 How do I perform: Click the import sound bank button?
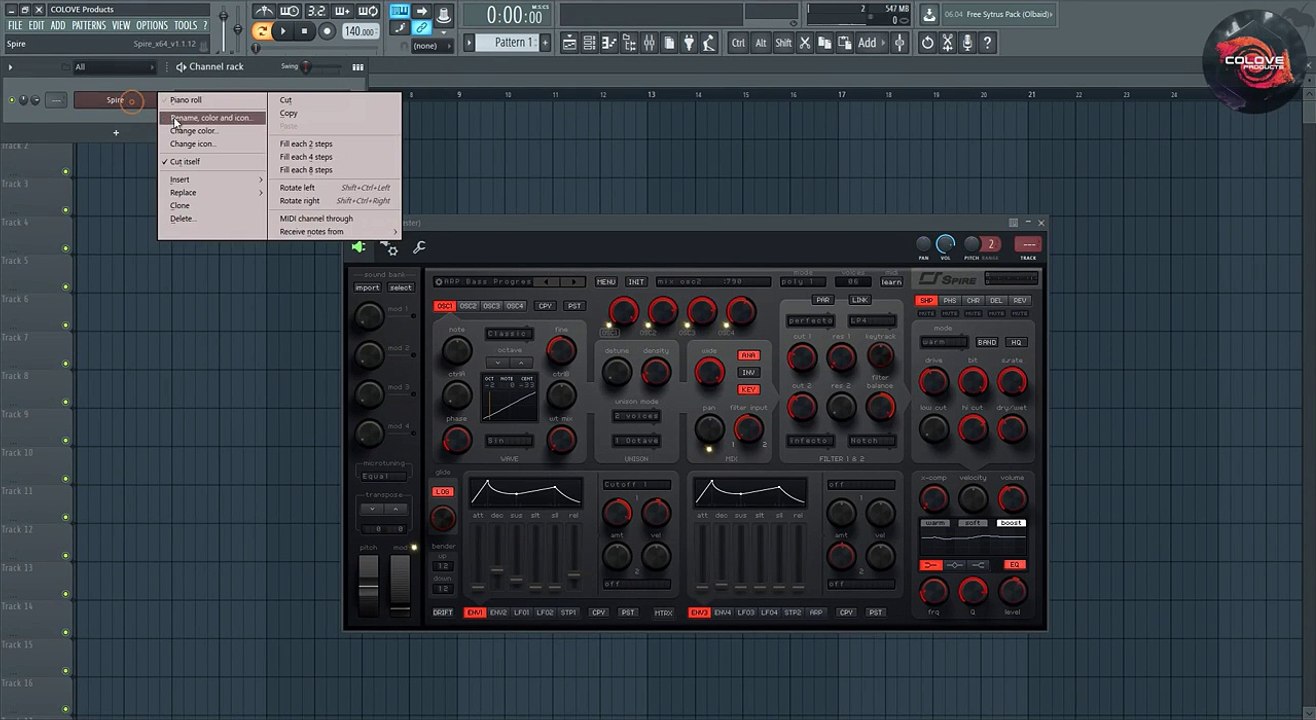pyautogui.click(x=367, y=288)
